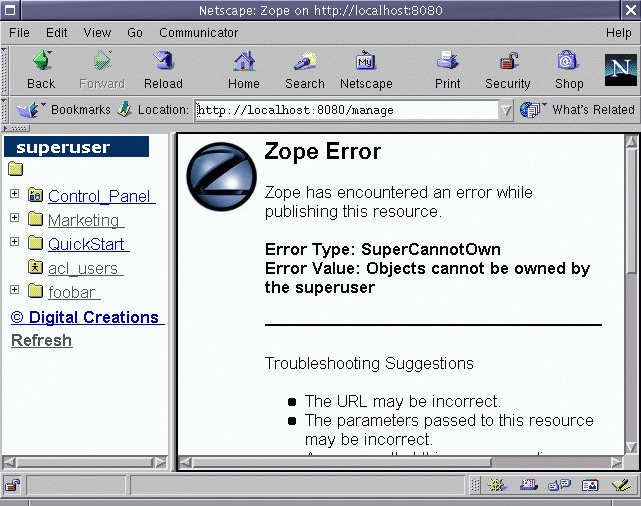Click the Zope Error heading
The height and width of the screenshot is (506, 641).
click(x=323, y=152)
